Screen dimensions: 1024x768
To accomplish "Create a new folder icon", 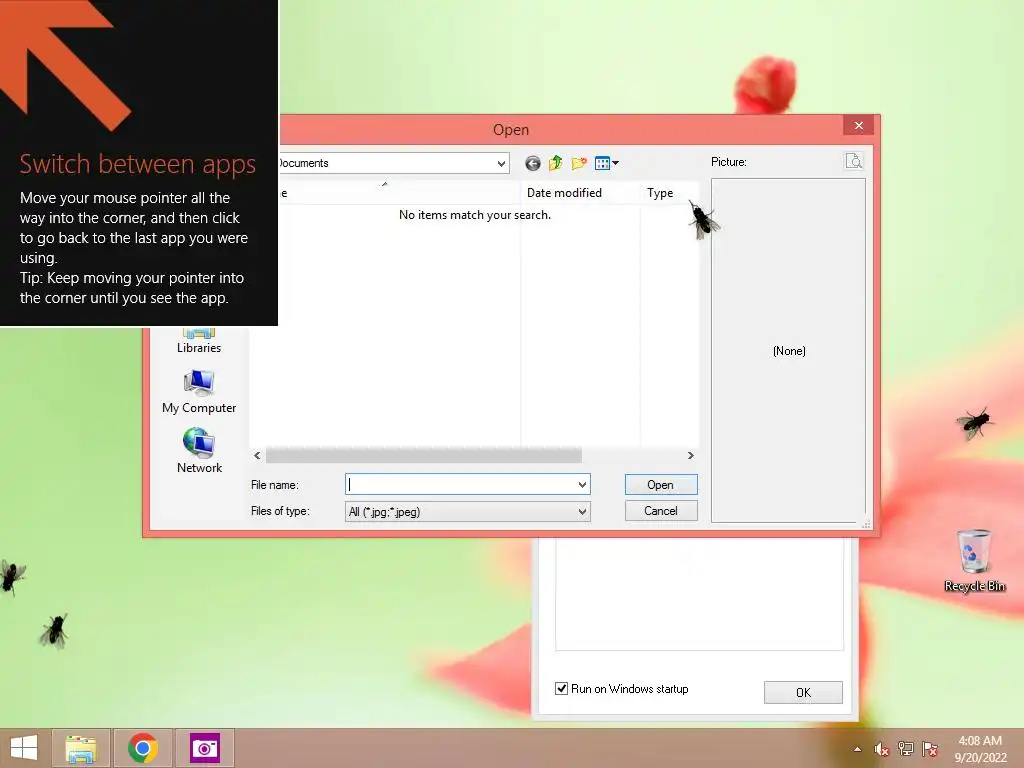I will (579, 163).
